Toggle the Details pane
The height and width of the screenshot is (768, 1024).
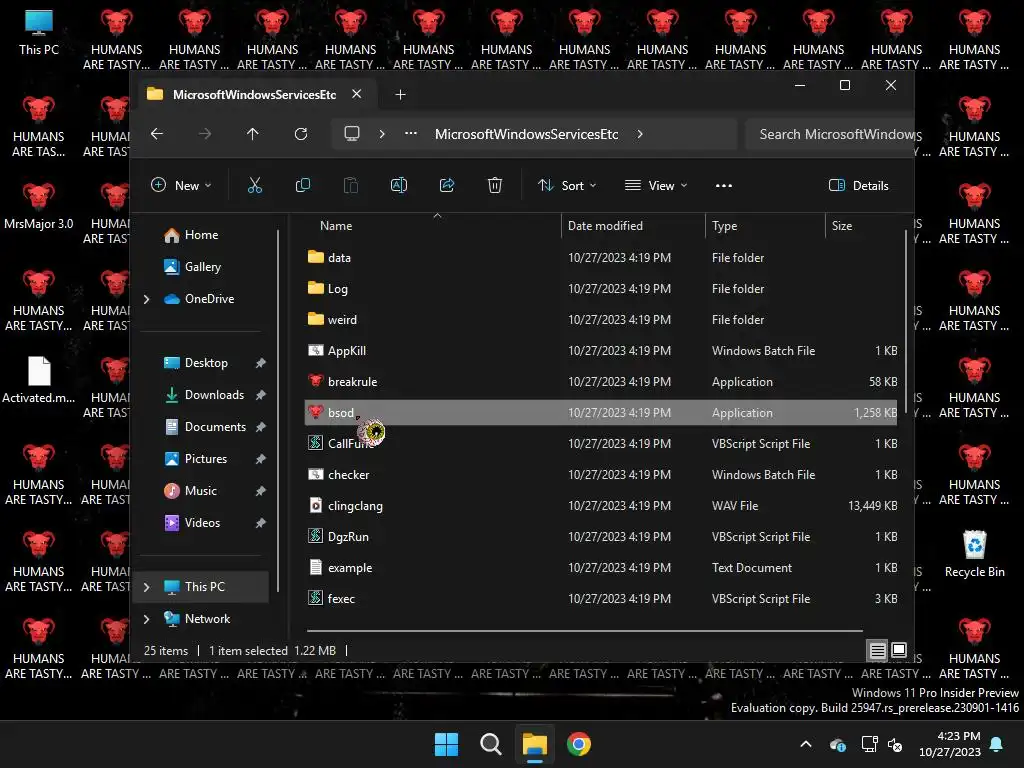click(x=859, y=185)
